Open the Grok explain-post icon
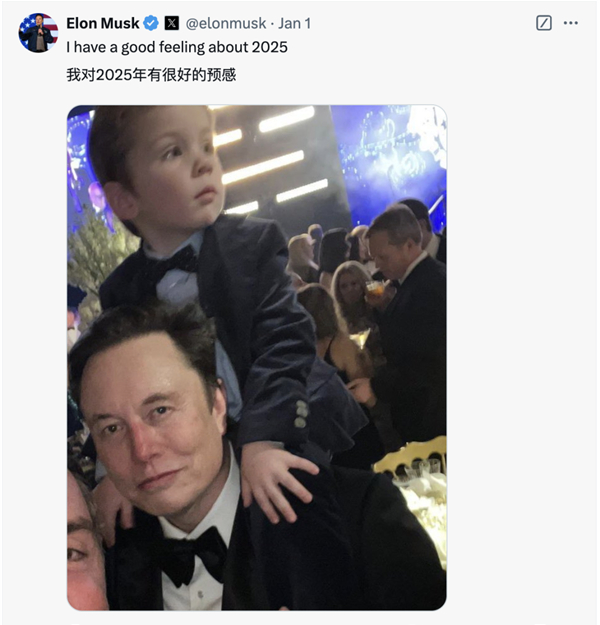The image size is (600, 625). (x=544, y=23)
